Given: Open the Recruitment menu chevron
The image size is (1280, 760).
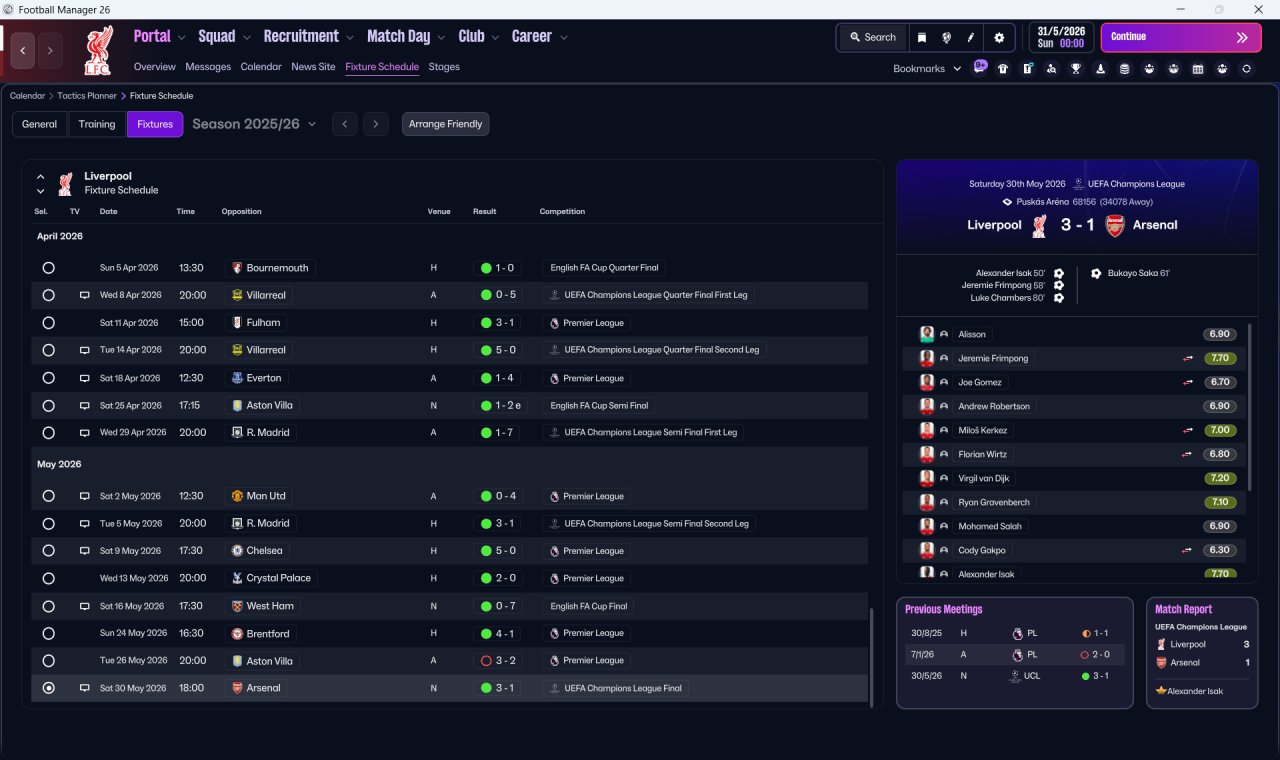Looking at the screenshot, I should tap(350, 38).
